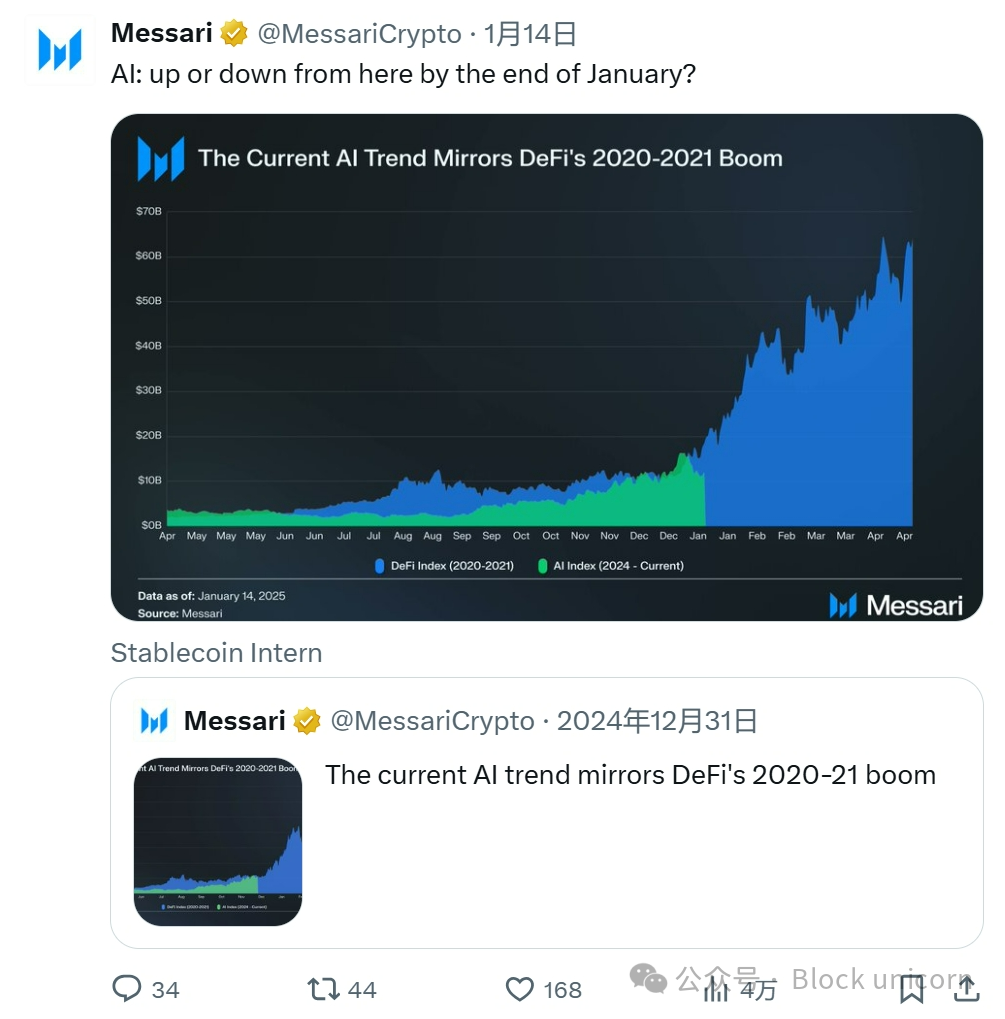Open the Messari display name link
1005x1019 pixels.
(x=161, y=33)
